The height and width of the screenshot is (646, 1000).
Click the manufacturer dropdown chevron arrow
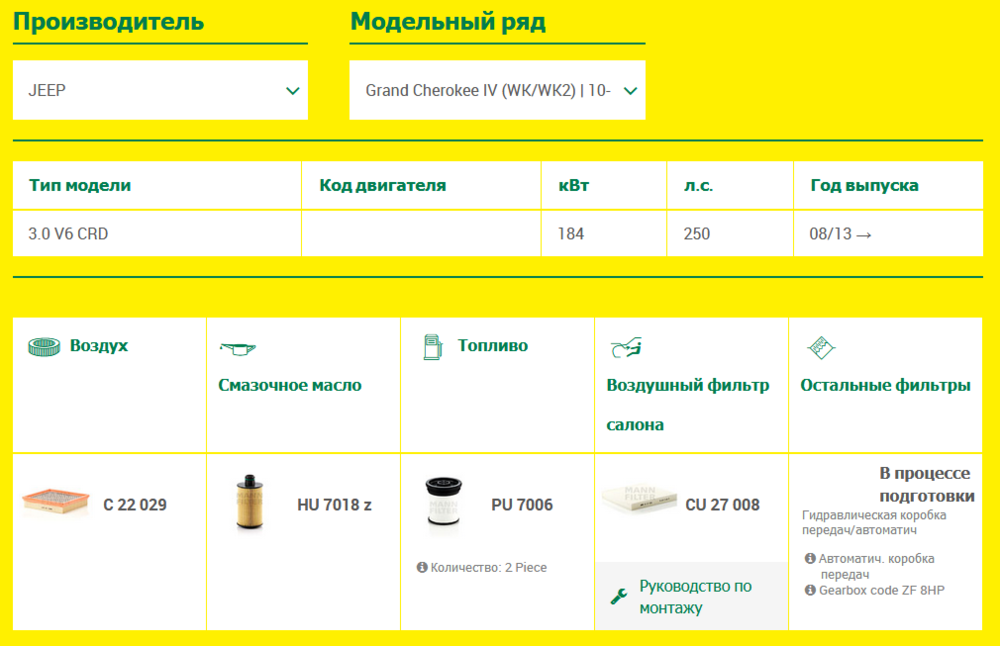pyautogui.click(x=292, y=91)
